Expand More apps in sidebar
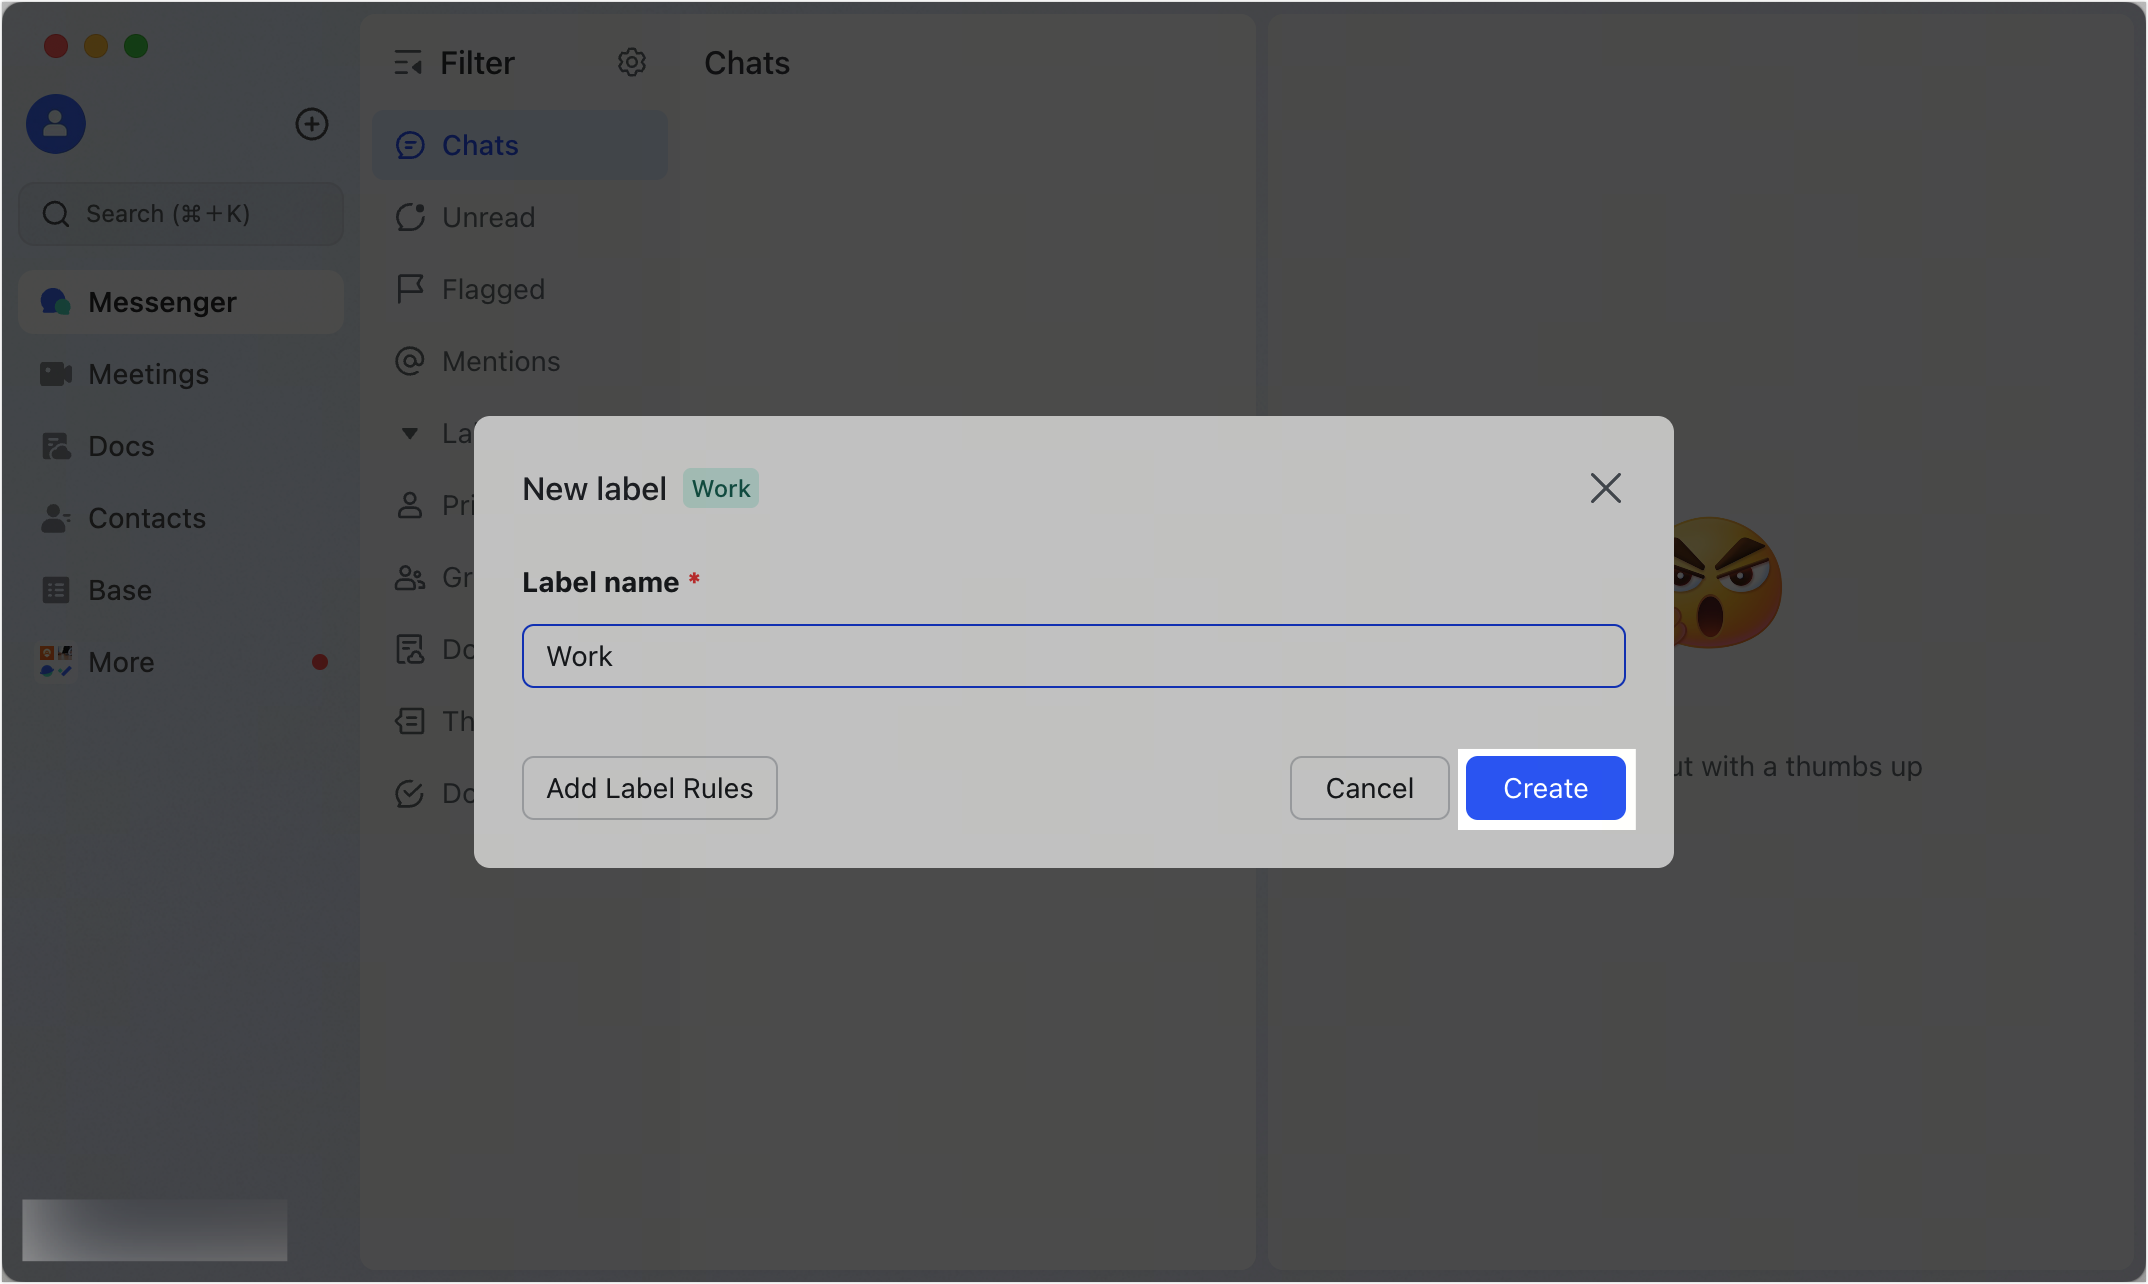2148x1284 pixels. pyautogui.click(x=121, y=662)
